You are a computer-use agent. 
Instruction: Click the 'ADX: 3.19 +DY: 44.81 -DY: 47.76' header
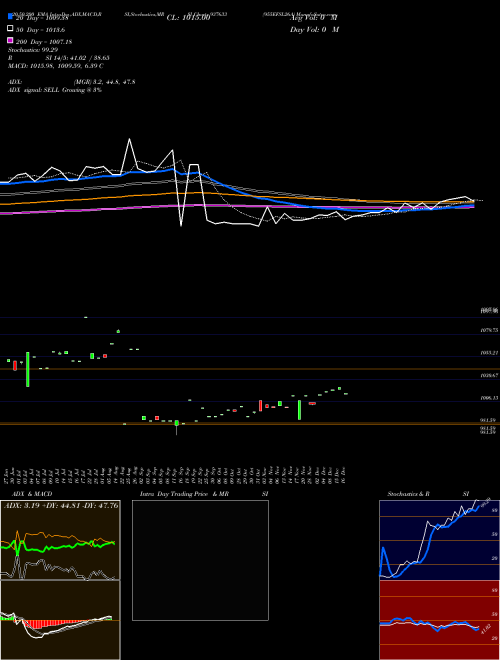pyautogui.click(x=61, y=506)
